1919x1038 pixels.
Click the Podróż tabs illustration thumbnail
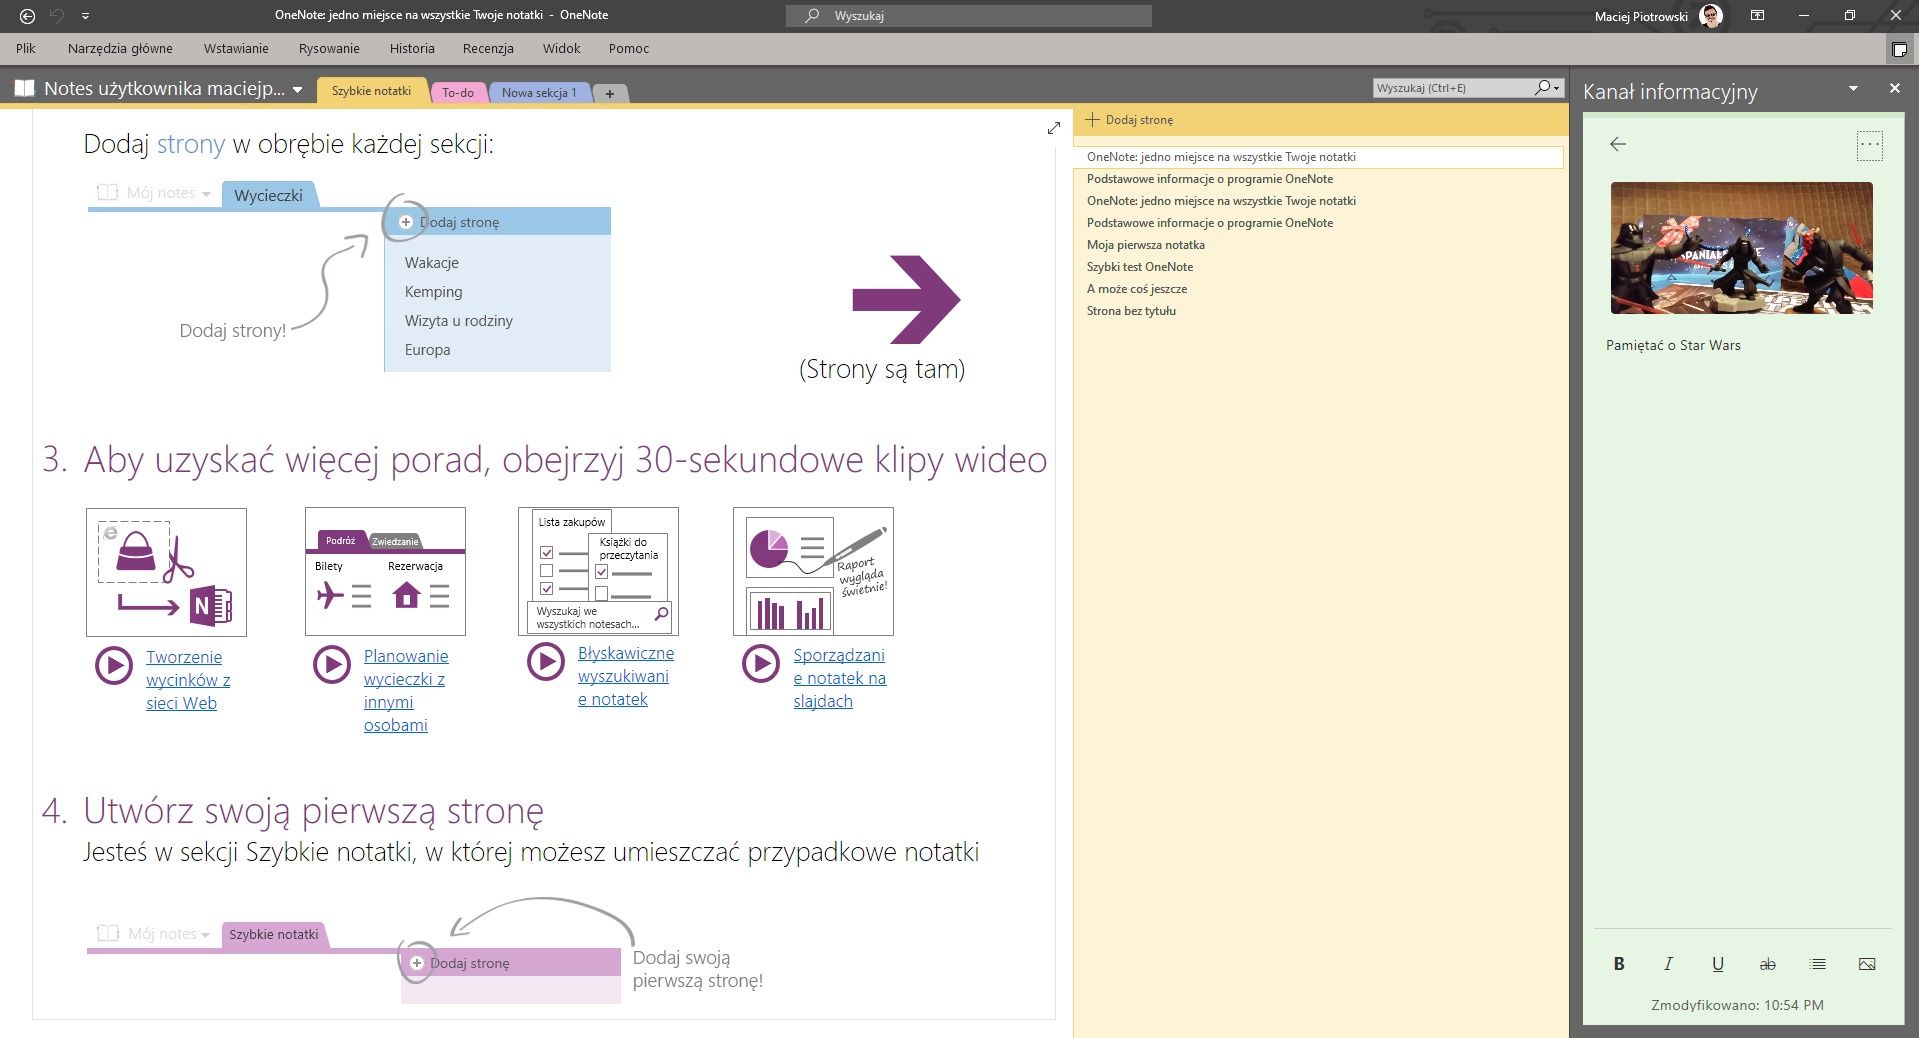coord(385,571)
